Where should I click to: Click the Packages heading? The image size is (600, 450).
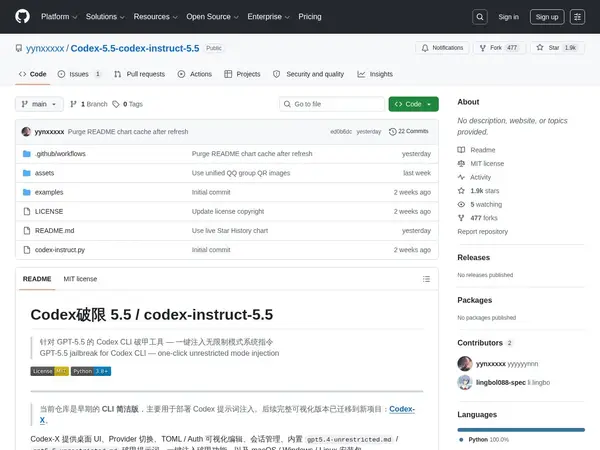474,300
